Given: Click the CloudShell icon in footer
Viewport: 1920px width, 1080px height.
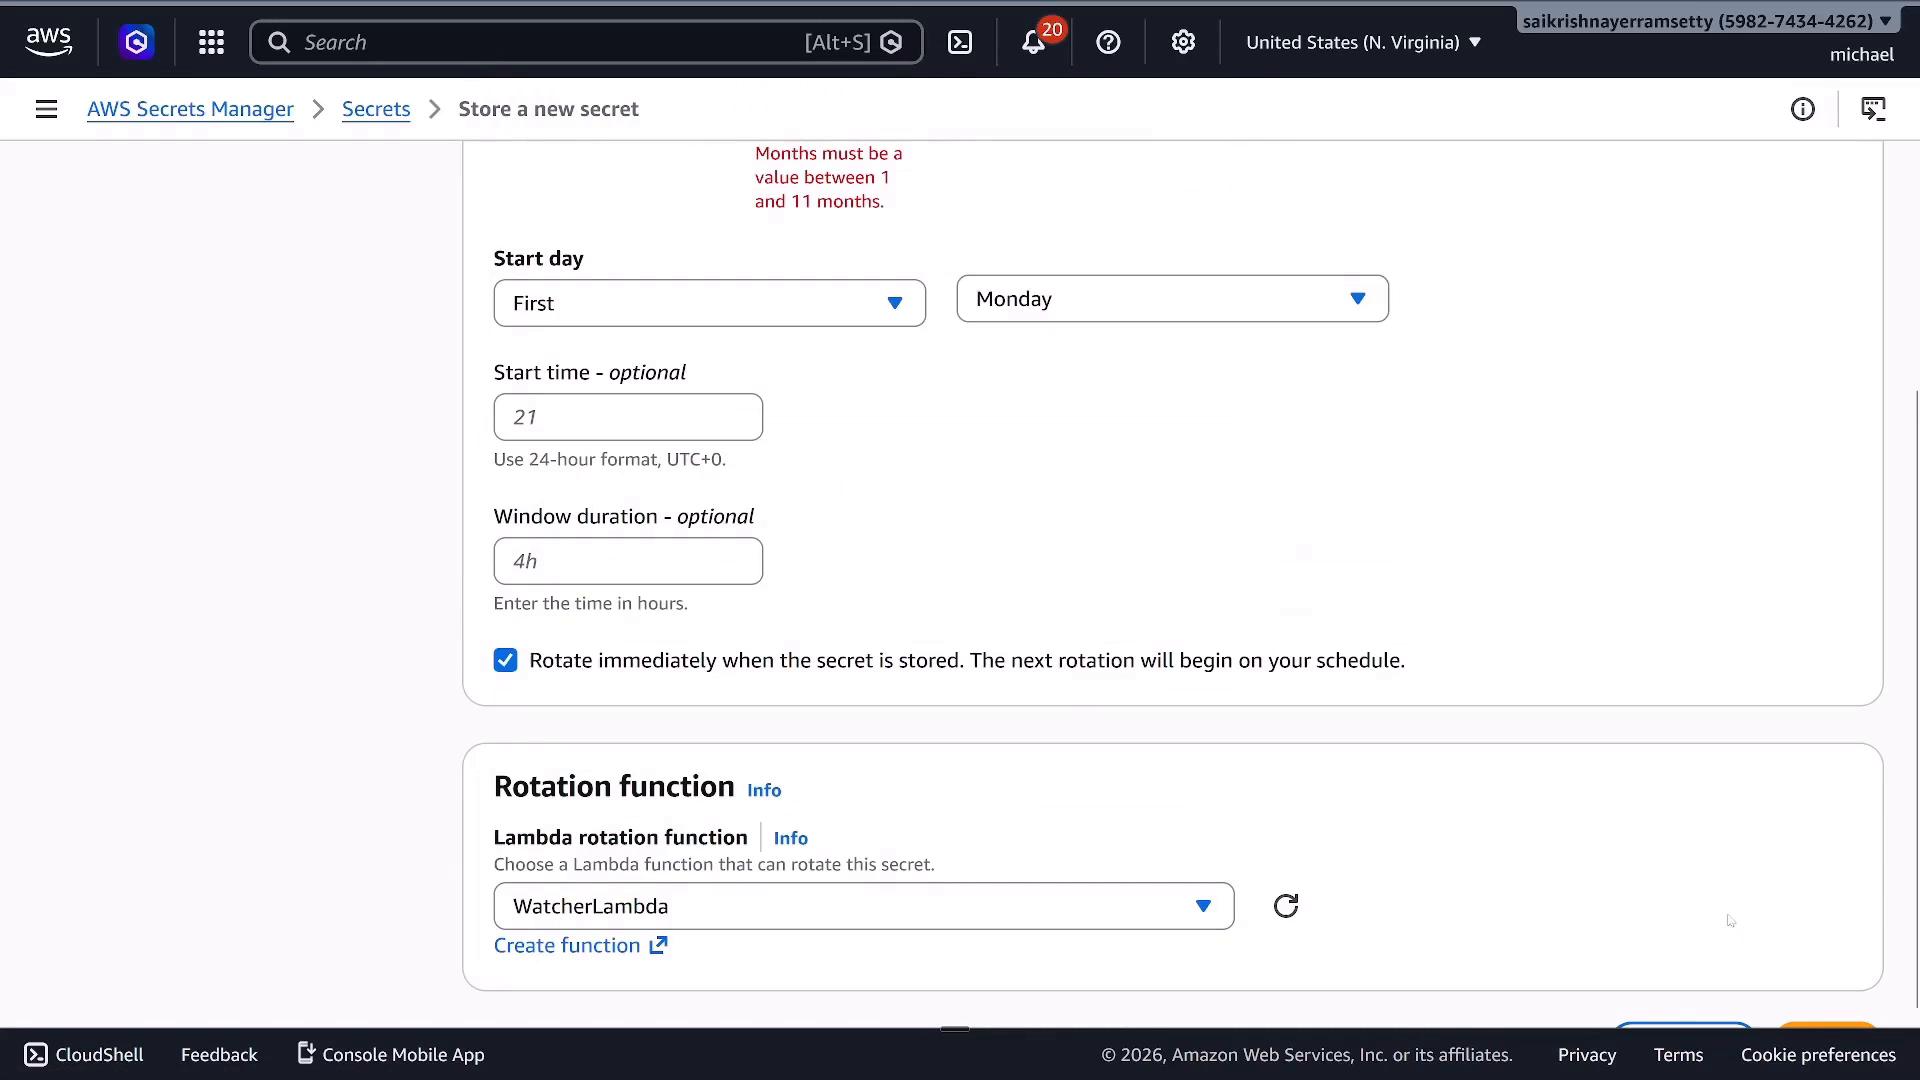Looking at the screenshot, I should pyautogui.click(x=36, y=1055).
